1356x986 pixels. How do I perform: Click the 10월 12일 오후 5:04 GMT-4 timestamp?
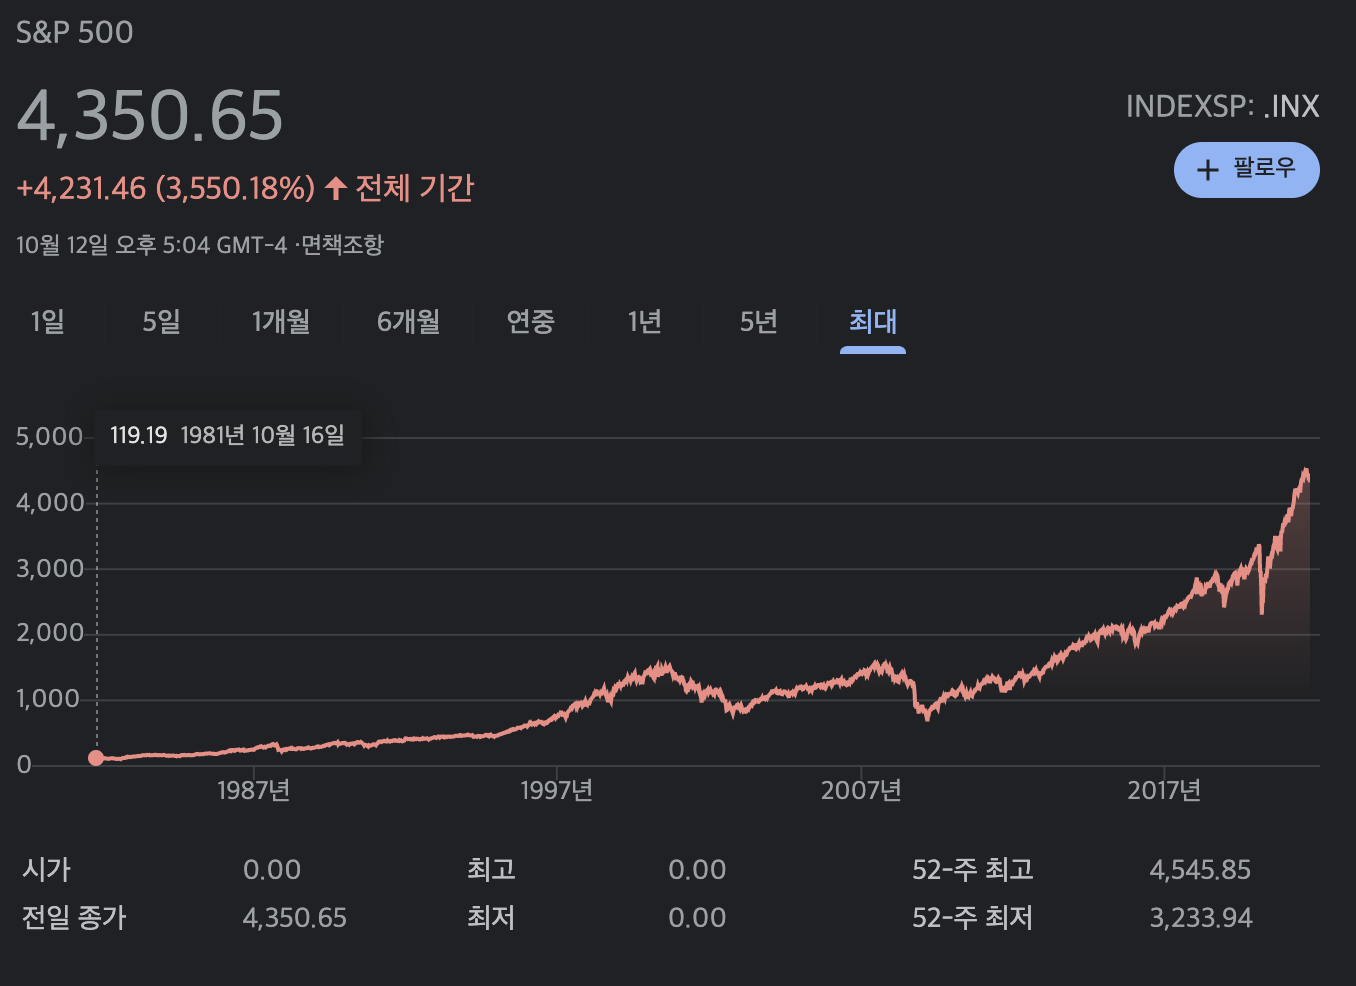coord(152,245)
